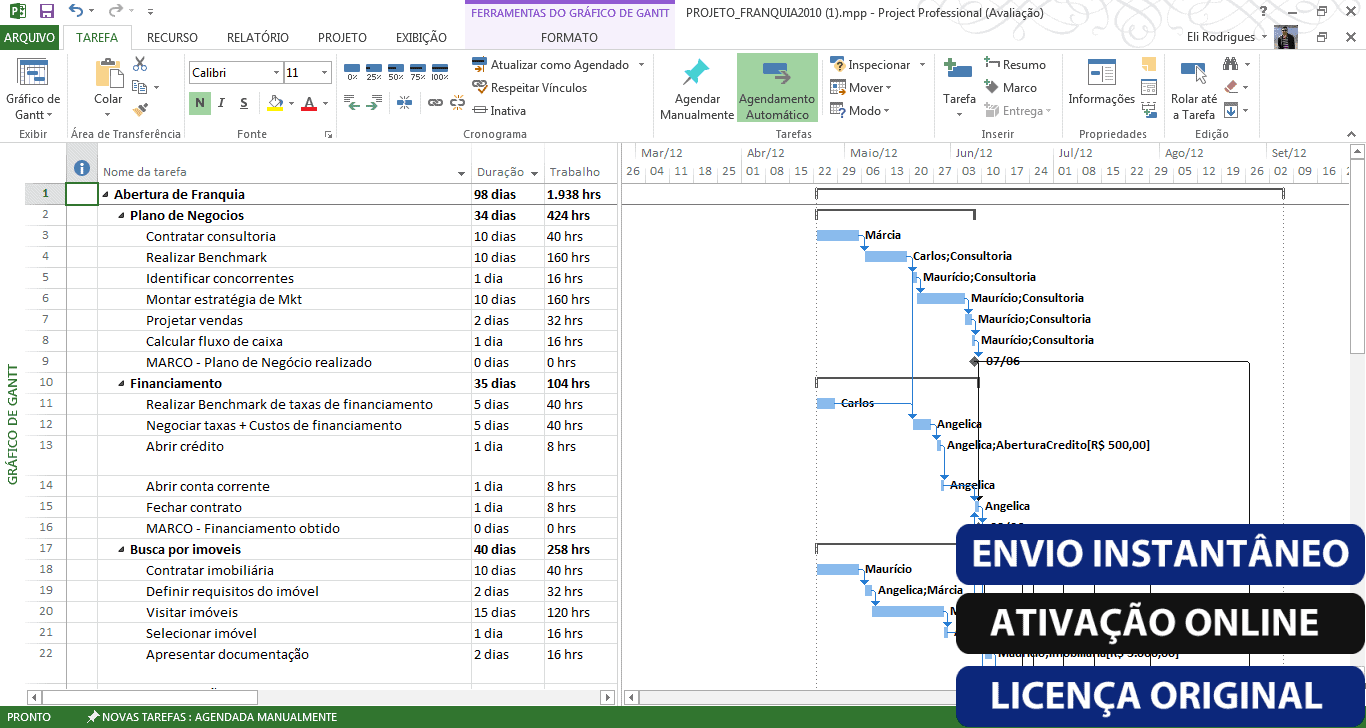
Task: Insert a Resumo summary task
Action: point(1015,65)
